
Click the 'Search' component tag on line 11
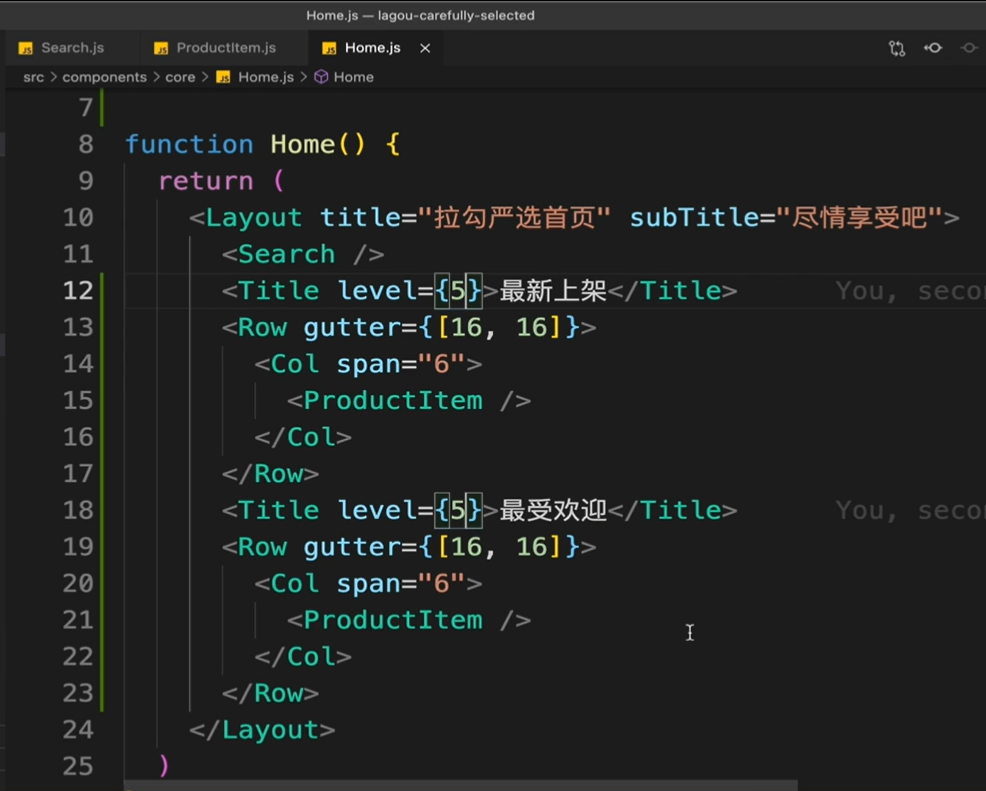pos(287,255)
